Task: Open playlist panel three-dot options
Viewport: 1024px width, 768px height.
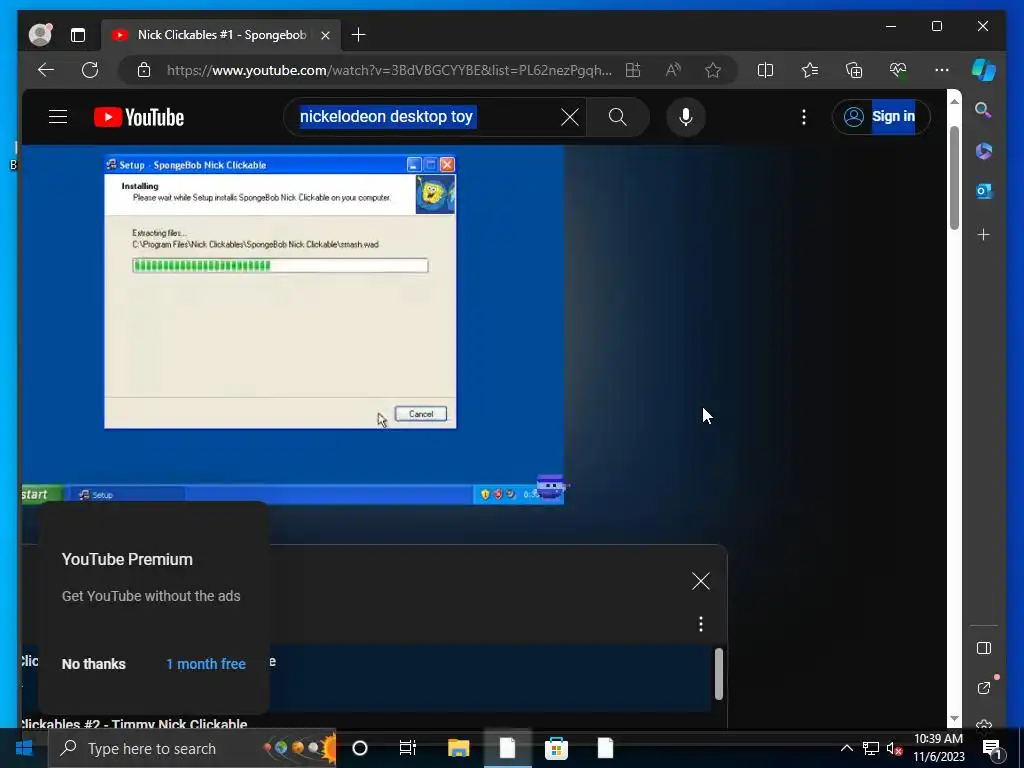Action: tap(701, 624)
